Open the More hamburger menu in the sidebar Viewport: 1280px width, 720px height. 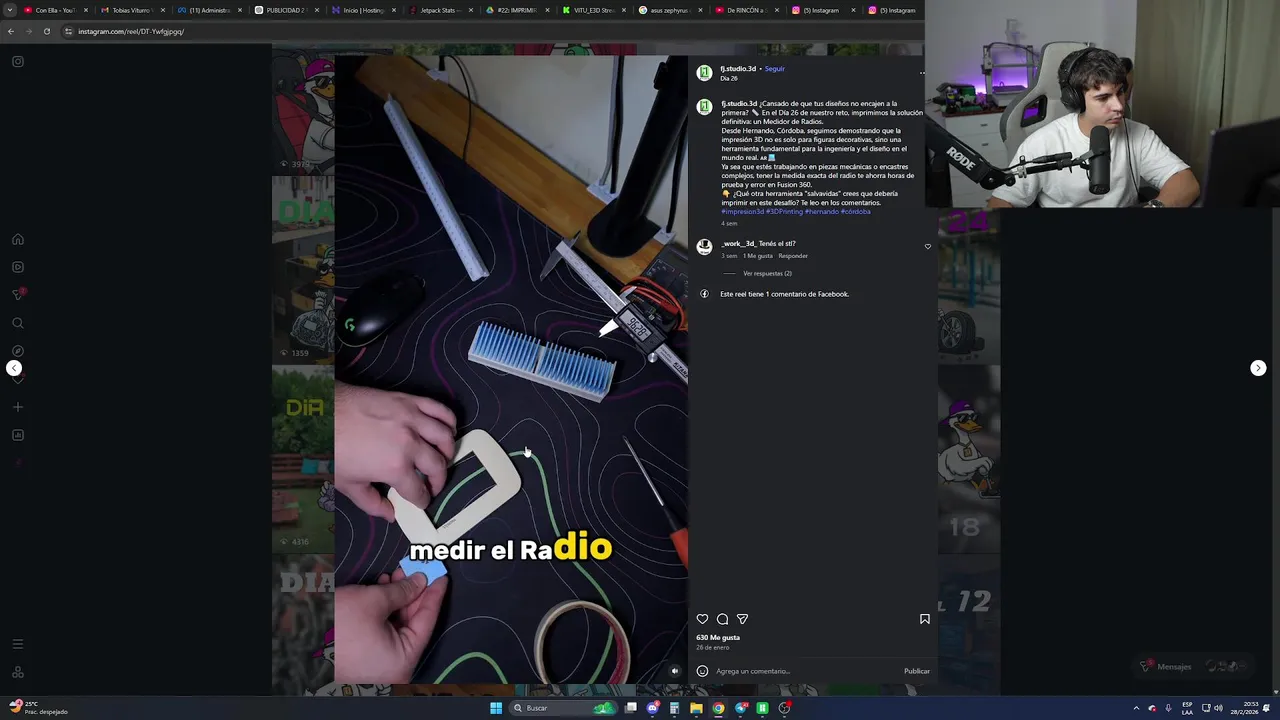point(18,644)
